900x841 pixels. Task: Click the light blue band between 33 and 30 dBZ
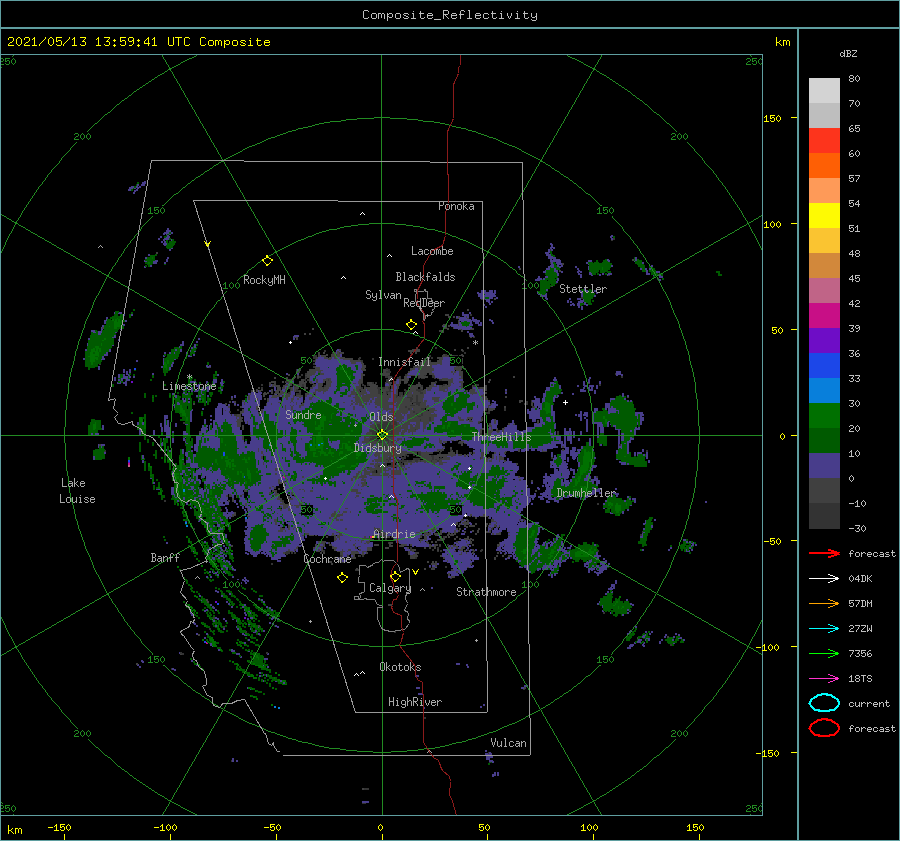pyautogui.click(x=824, y=391)
